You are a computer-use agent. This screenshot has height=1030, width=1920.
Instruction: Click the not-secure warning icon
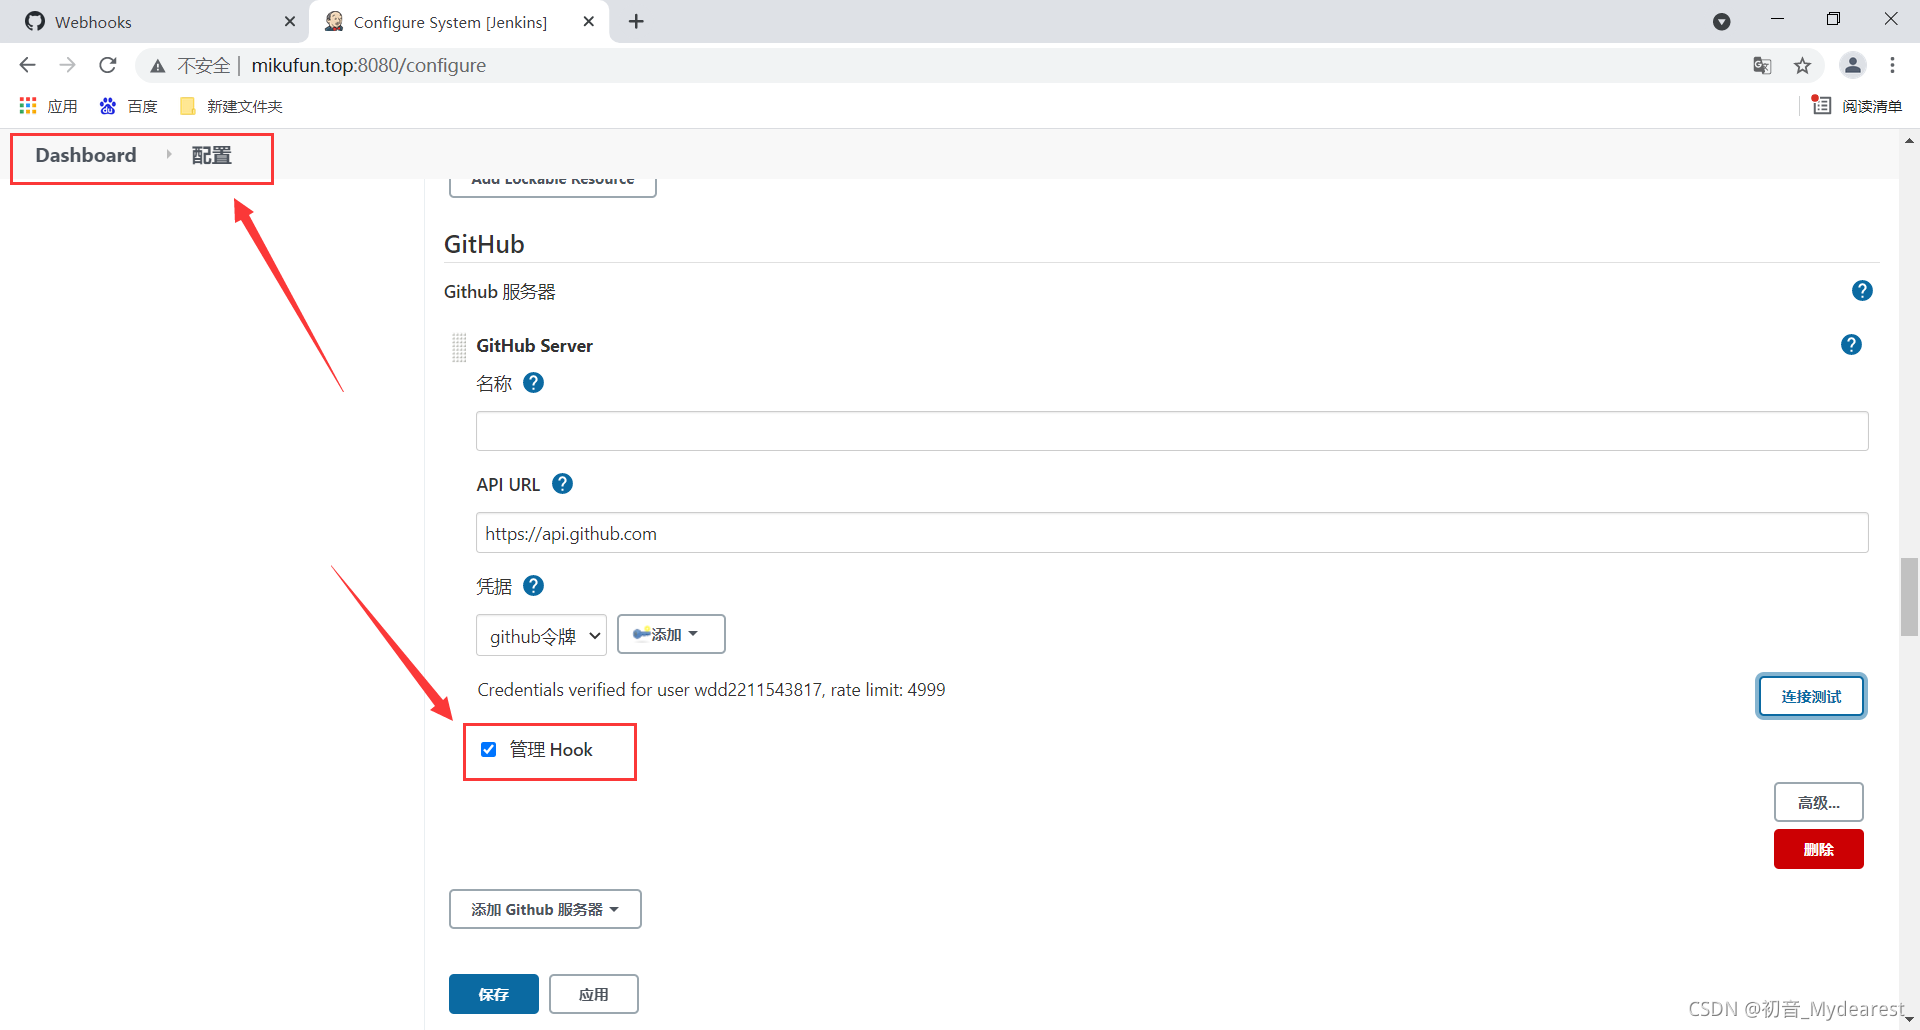pos(157,66)
